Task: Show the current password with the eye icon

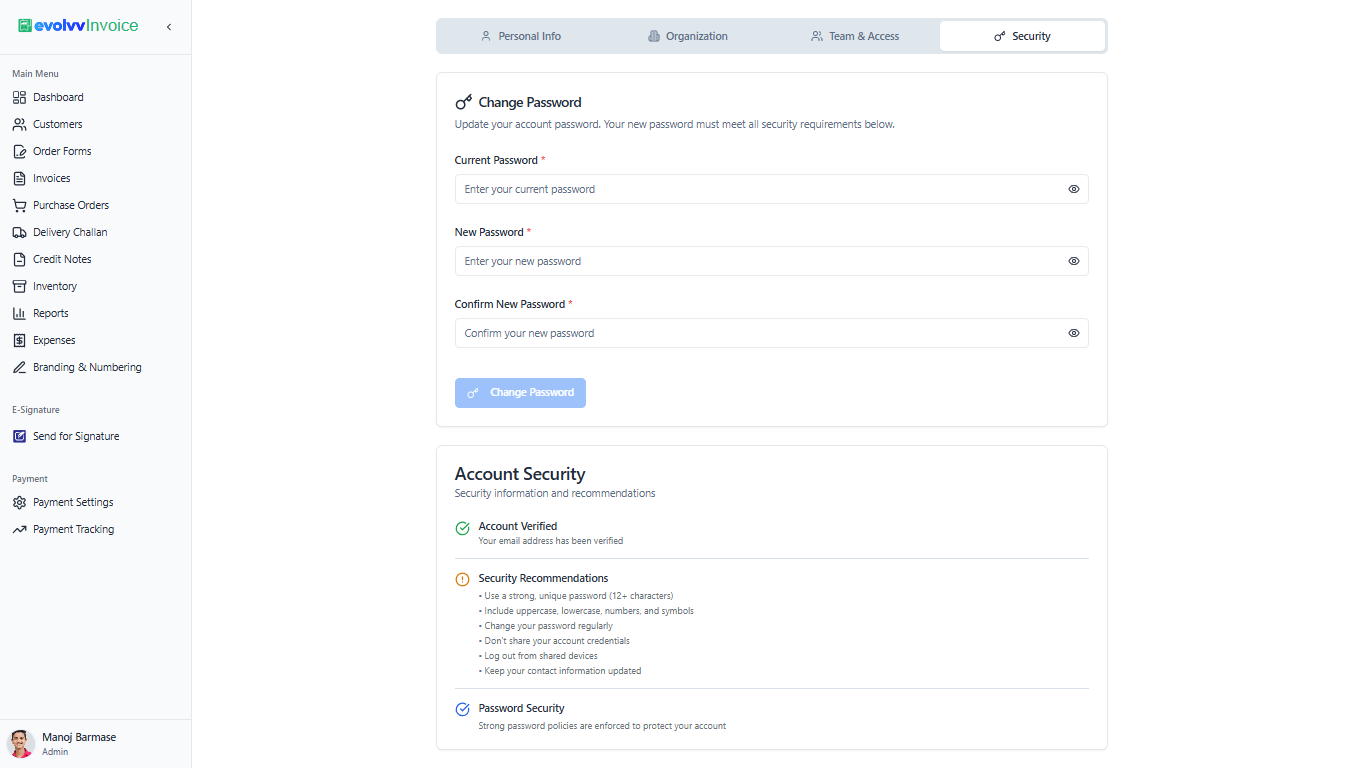Action: (x=1074, y=189)
